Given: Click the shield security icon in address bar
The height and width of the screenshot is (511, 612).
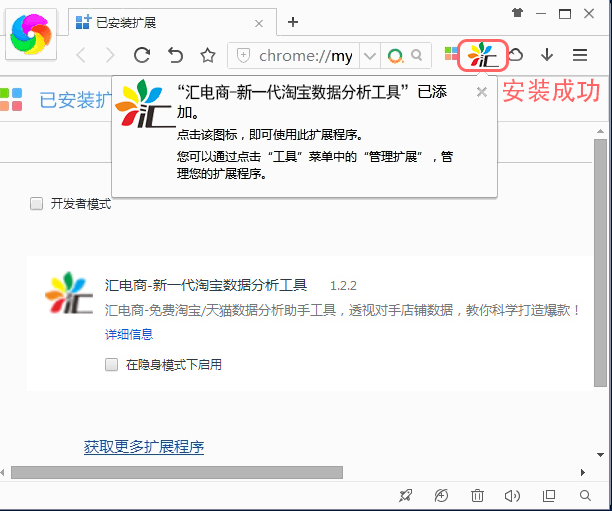Looking at the screenshot, I should click(244, 55).
